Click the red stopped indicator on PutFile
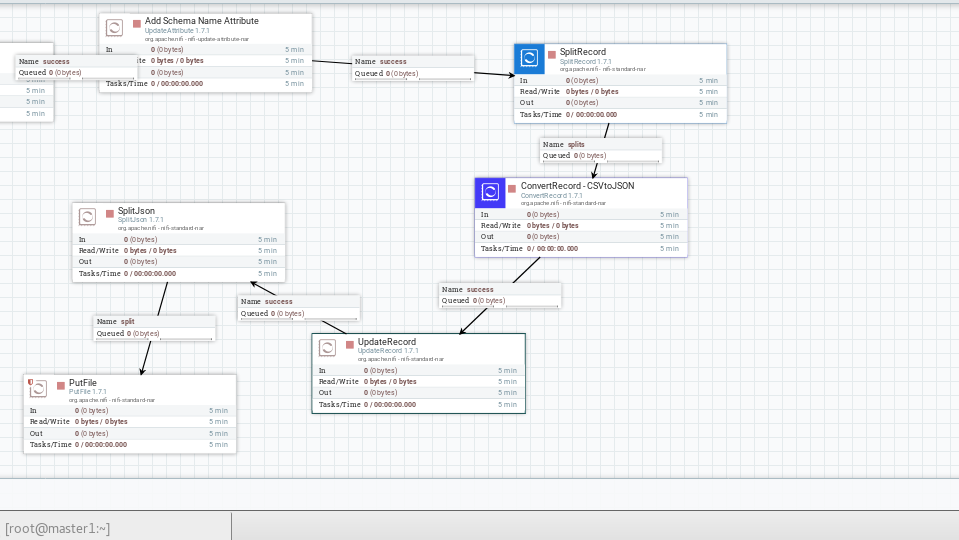Screen dimensions: 959x540 click(x=61, y=385)
